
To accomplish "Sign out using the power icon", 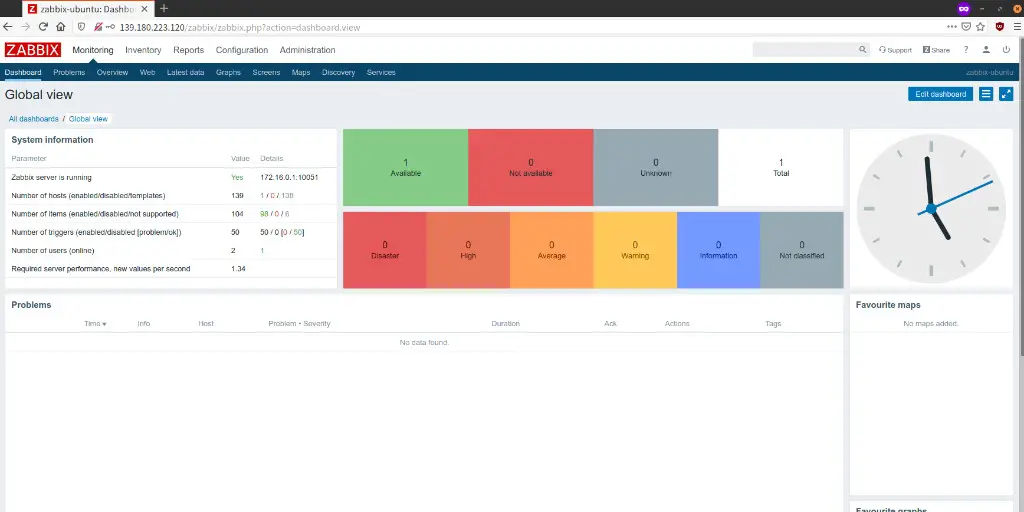I will [x=1006, y=50].
